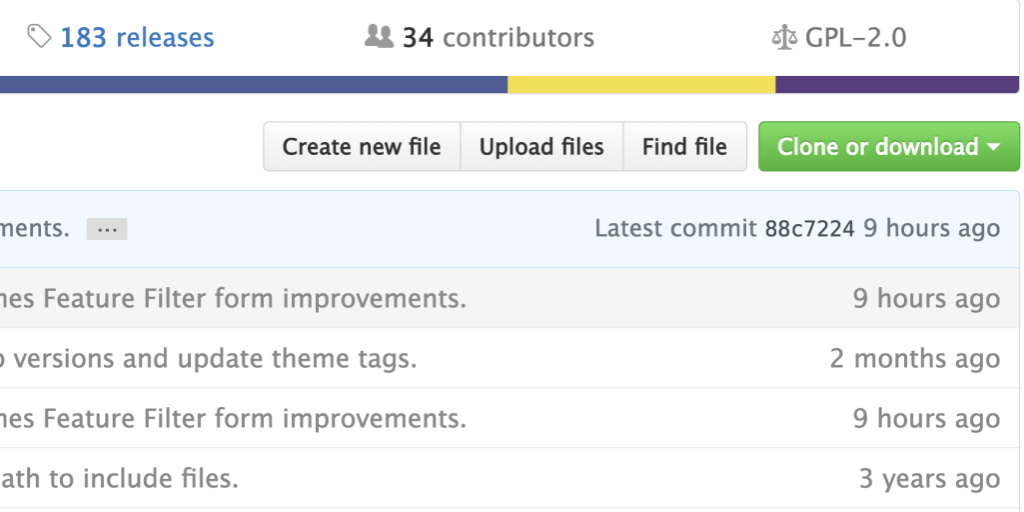Viewport: 1024px width, 512px height.
Task: Open latest commit hash 88c7224
Action: click(x=809, y=229)
